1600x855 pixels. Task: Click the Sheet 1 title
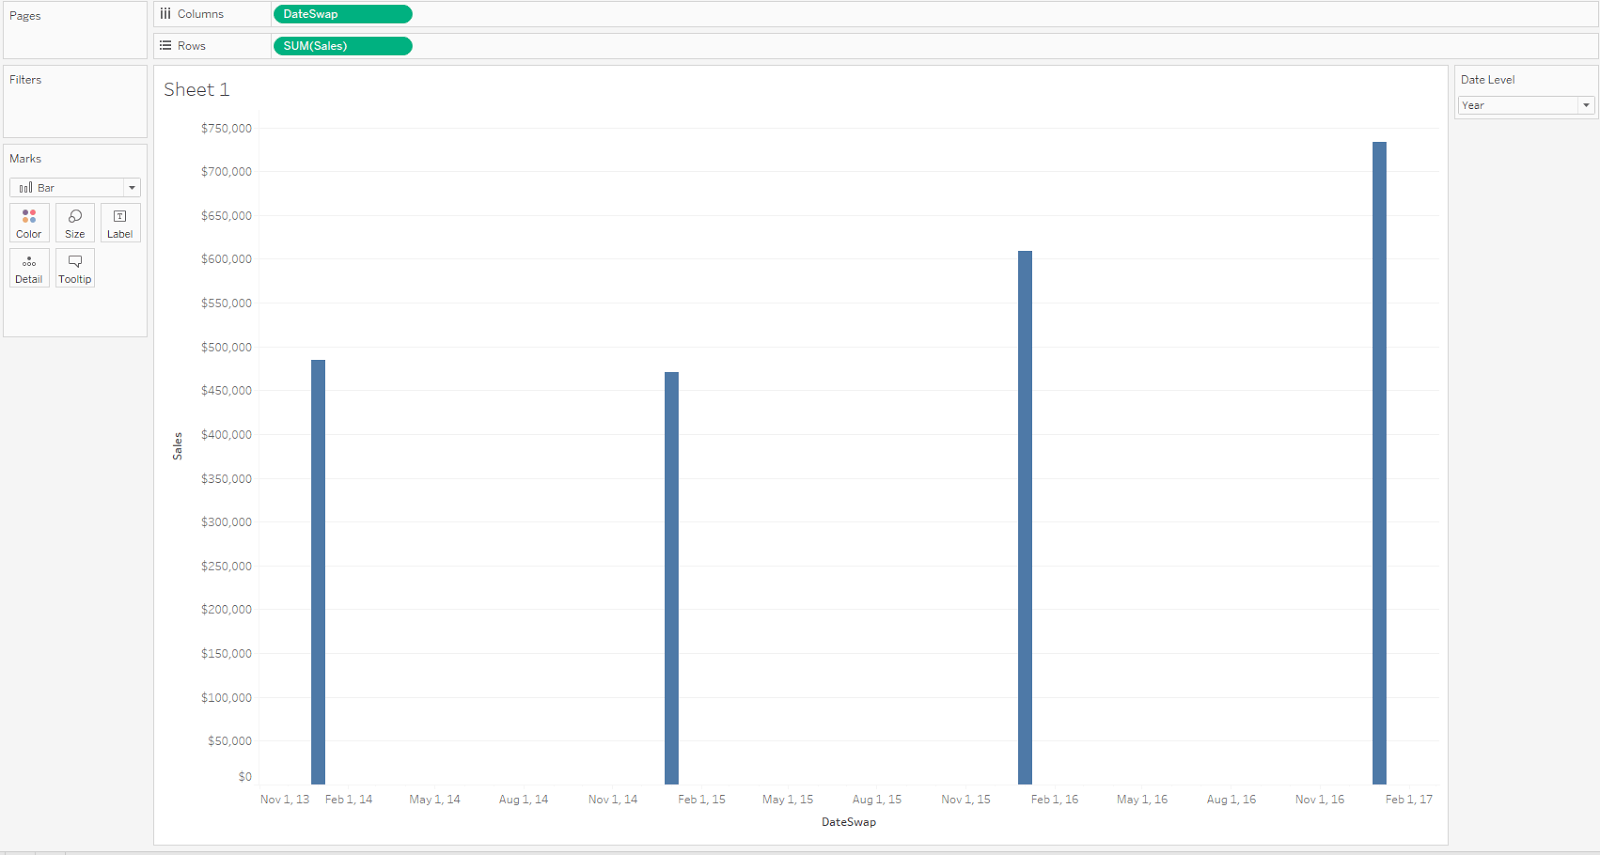tap(197, 90)
